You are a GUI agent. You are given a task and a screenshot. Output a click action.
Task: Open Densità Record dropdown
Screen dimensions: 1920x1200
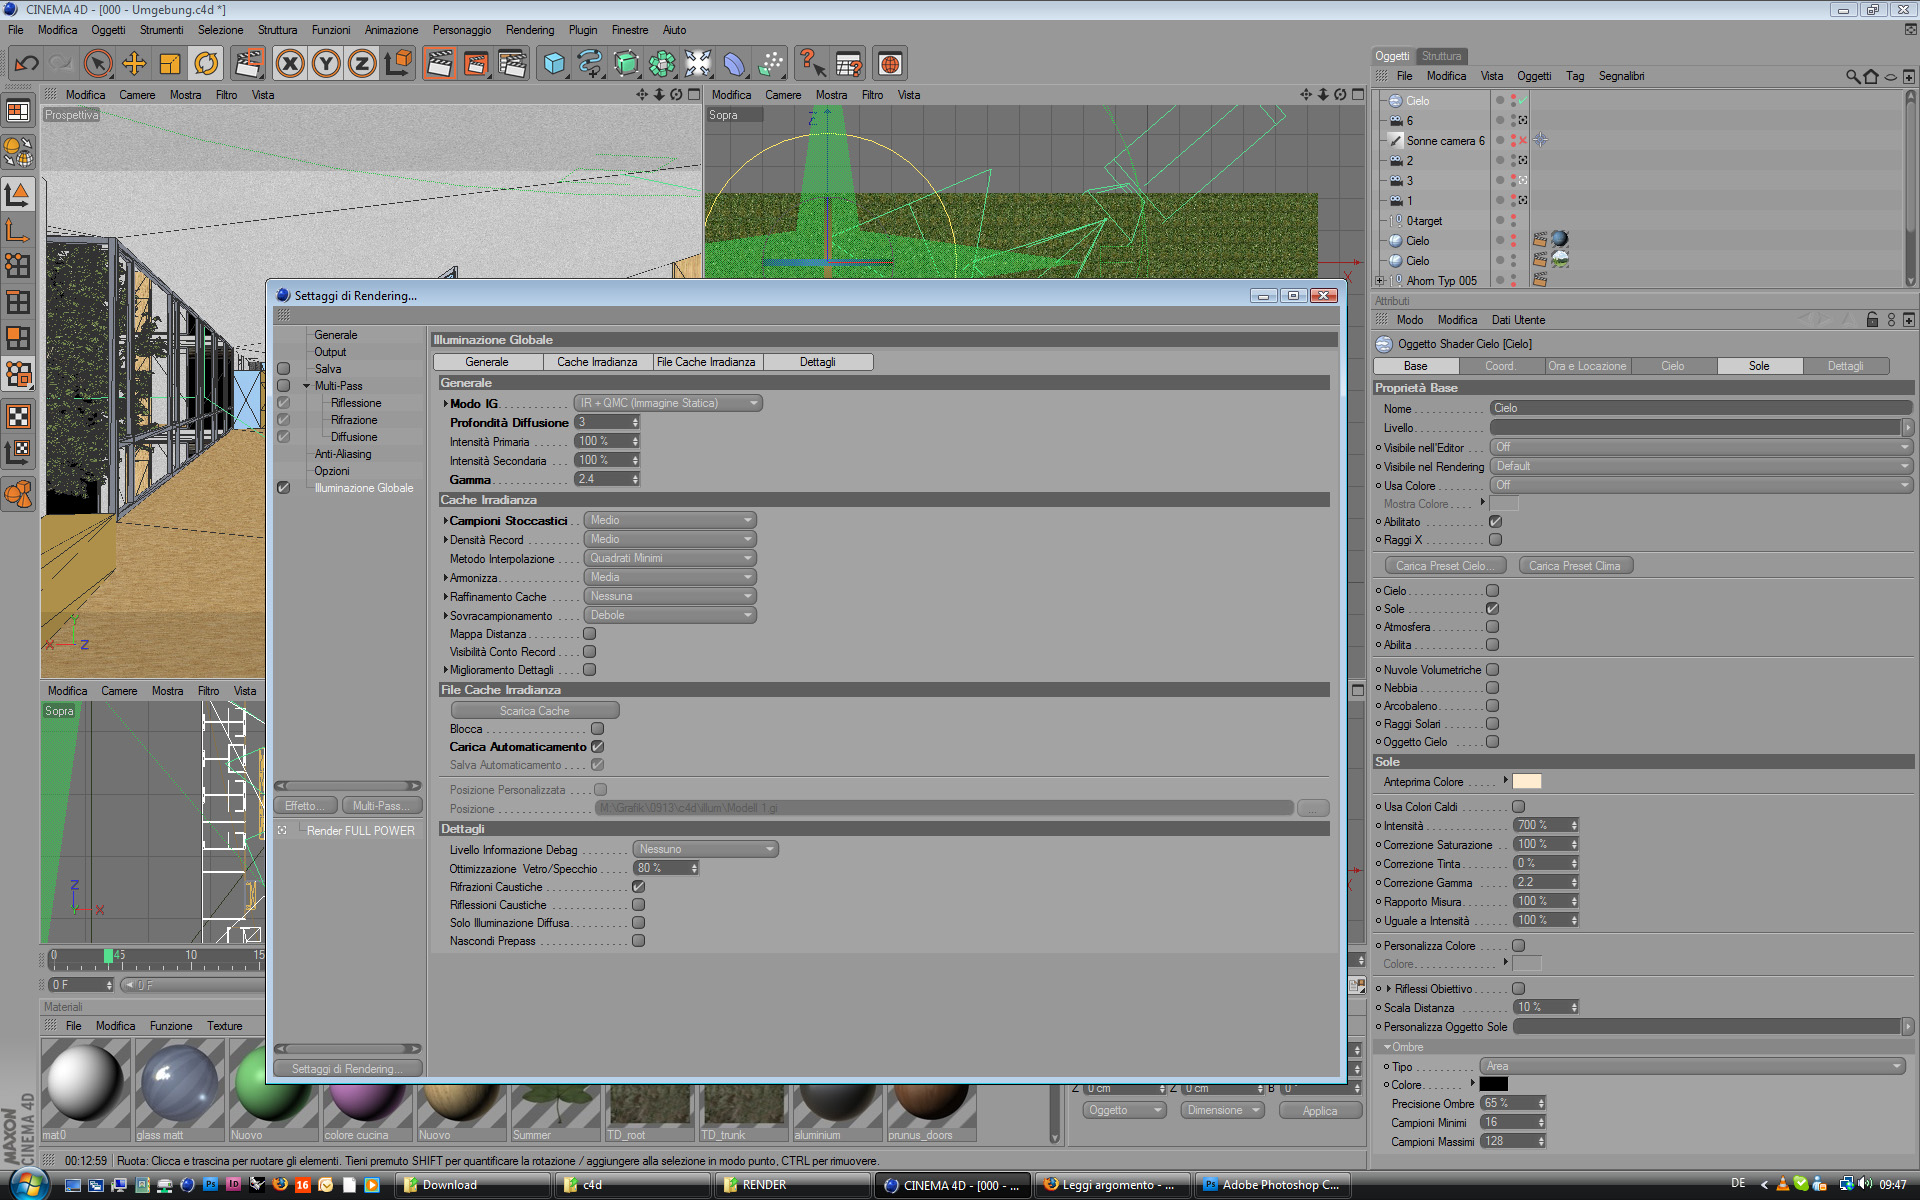(669, 539)
